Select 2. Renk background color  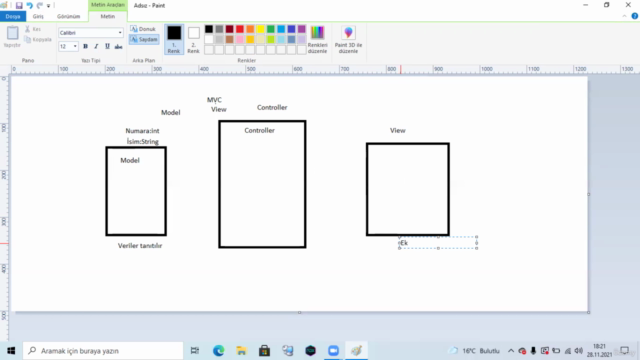[193, 39]
